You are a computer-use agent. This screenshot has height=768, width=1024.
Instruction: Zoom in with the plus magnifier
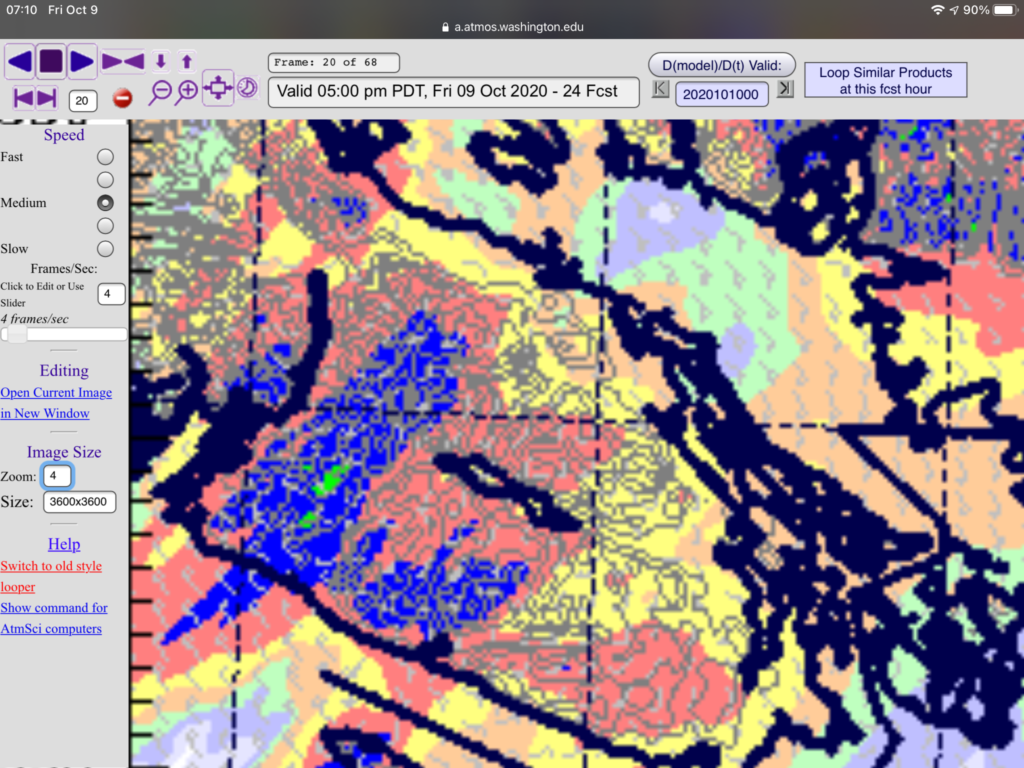click(x=187, y=92)
